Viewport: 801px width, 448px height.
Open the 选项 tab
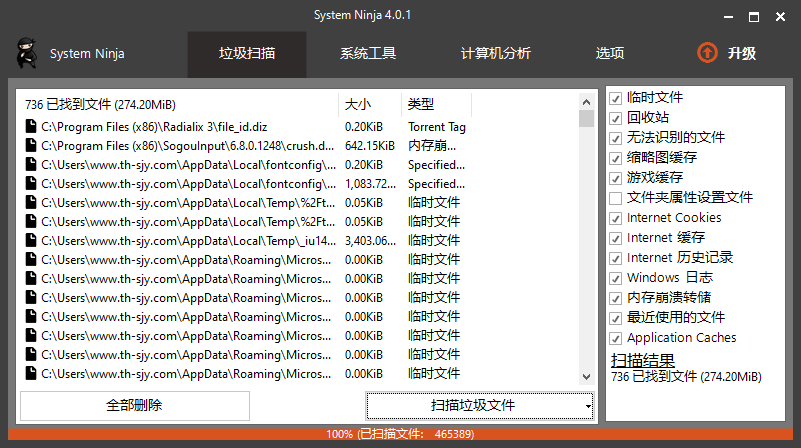pyautogui.click(x=610, y=54)
